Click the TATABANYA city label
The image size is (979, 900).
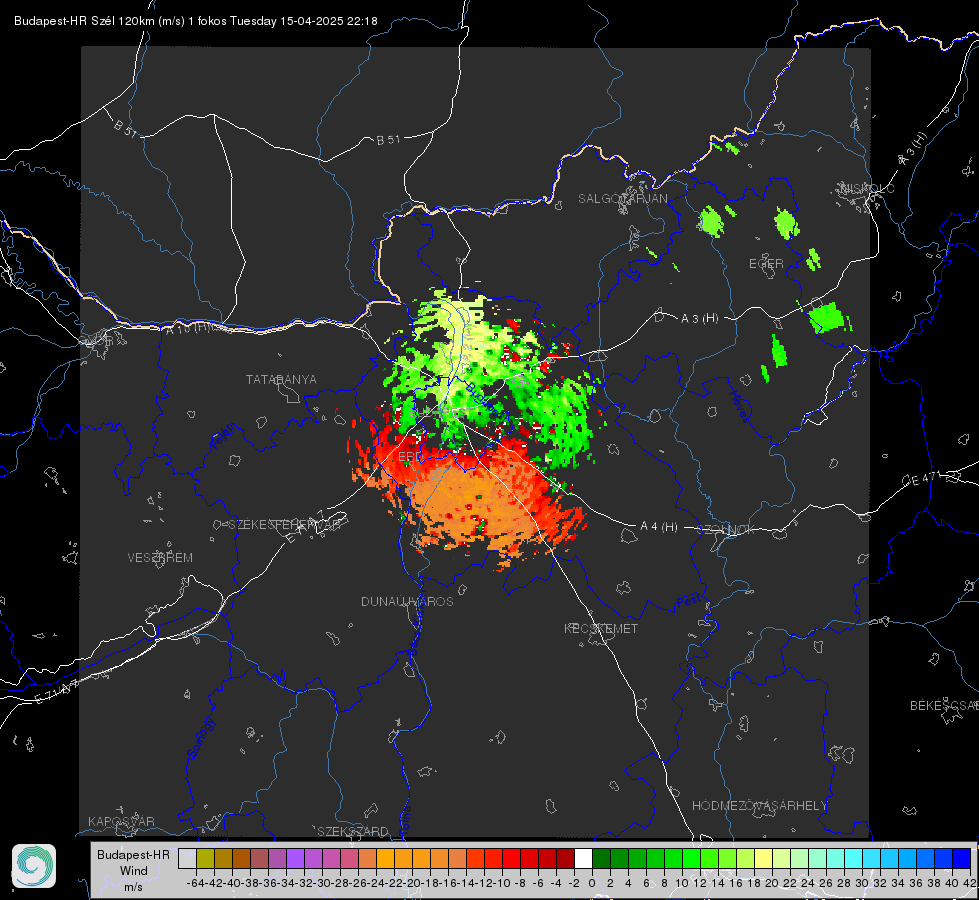pyautogui.click(x=281, y=380)
